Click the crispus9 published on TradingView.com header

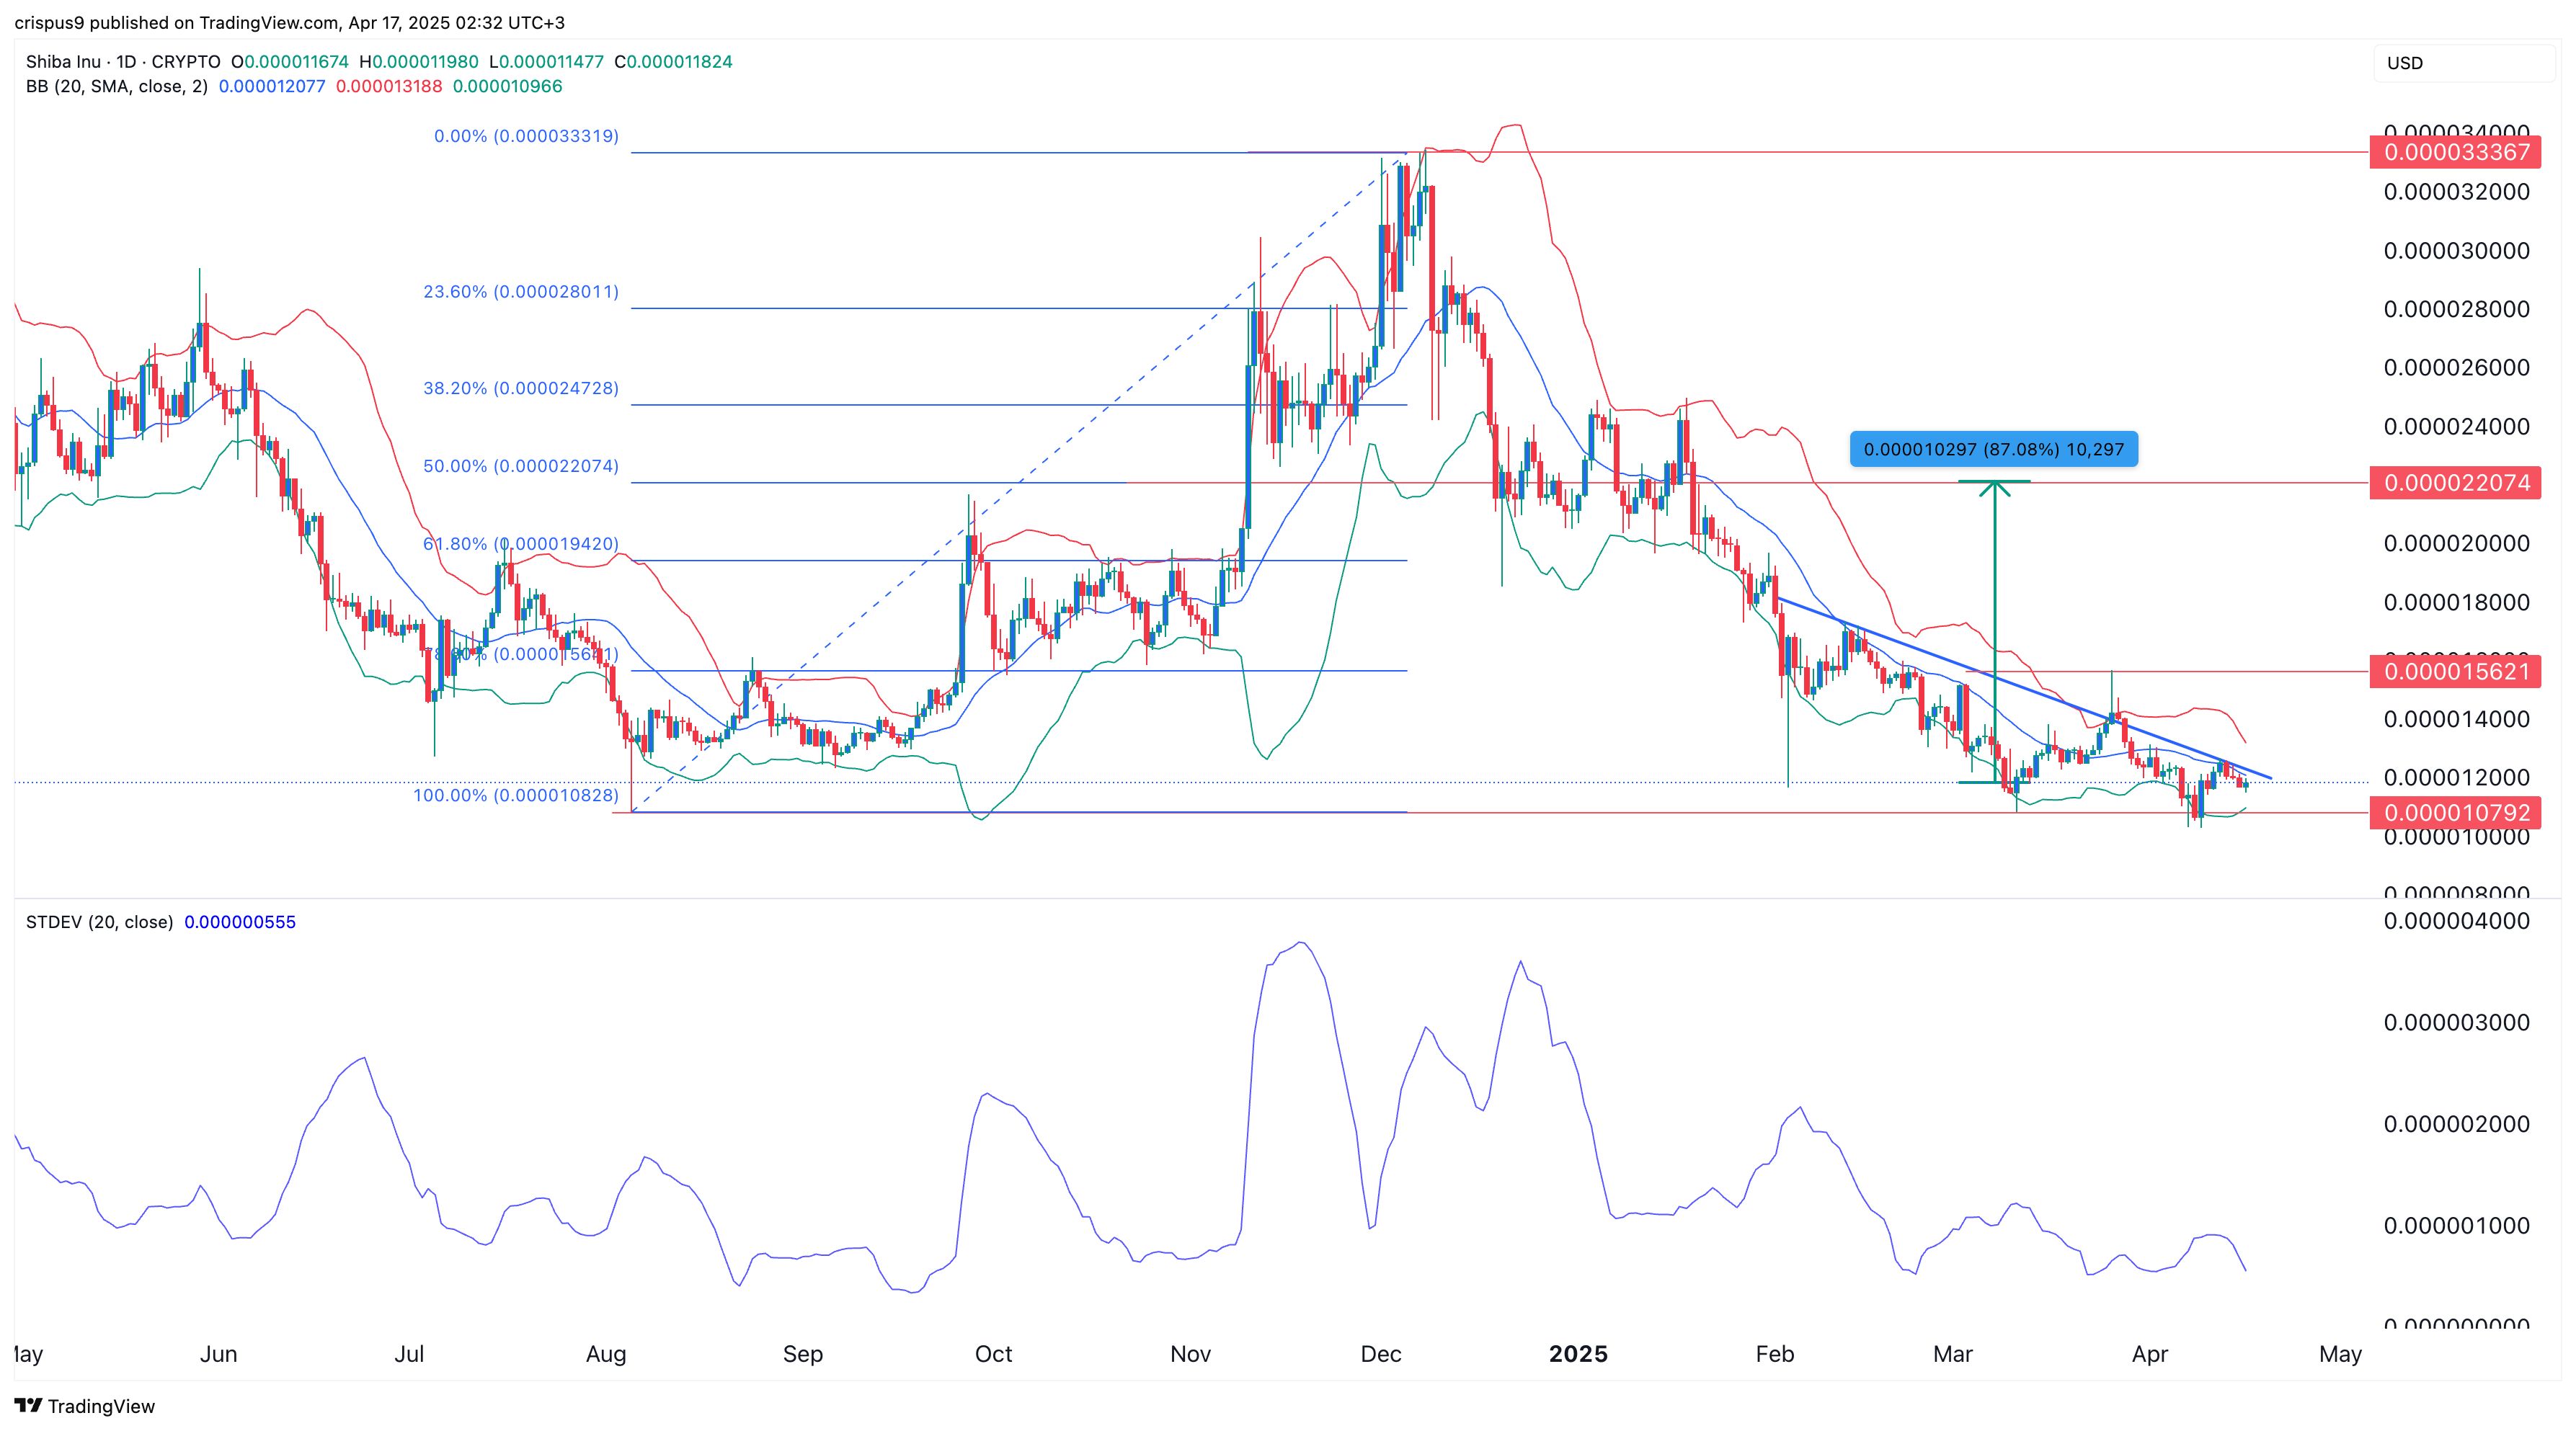(x=290, y=22)
